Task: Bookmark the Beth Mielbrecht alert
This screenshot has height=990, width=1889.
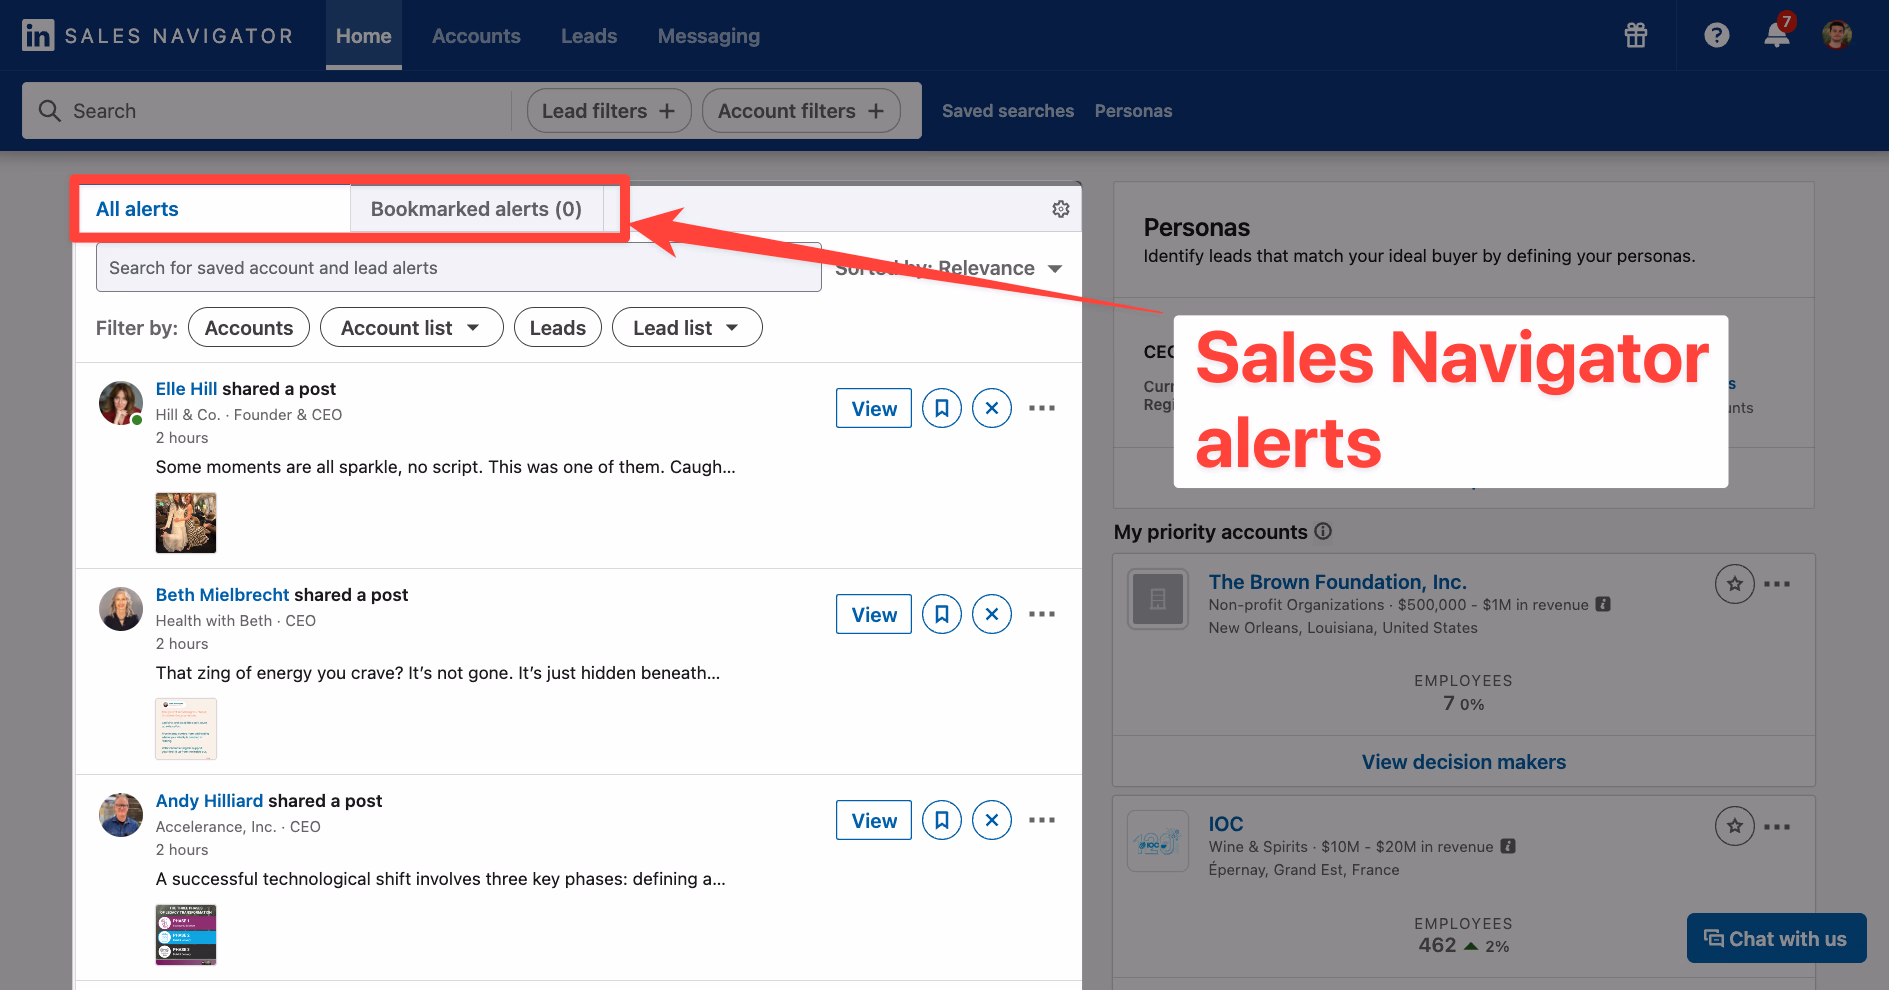Action: 942,614
